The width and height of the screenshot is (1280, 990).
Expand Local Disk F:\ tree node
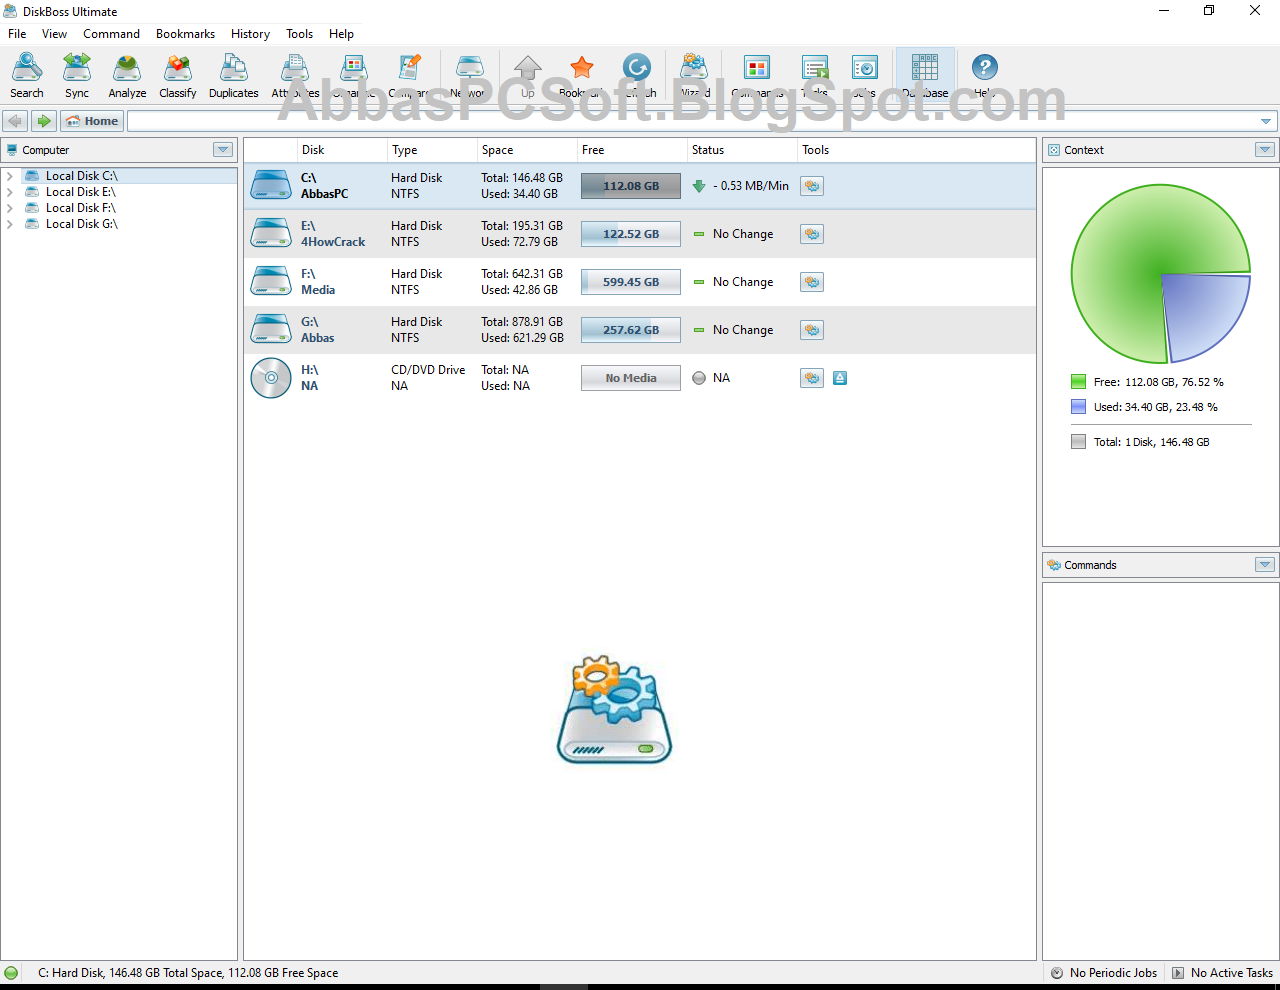10,208
